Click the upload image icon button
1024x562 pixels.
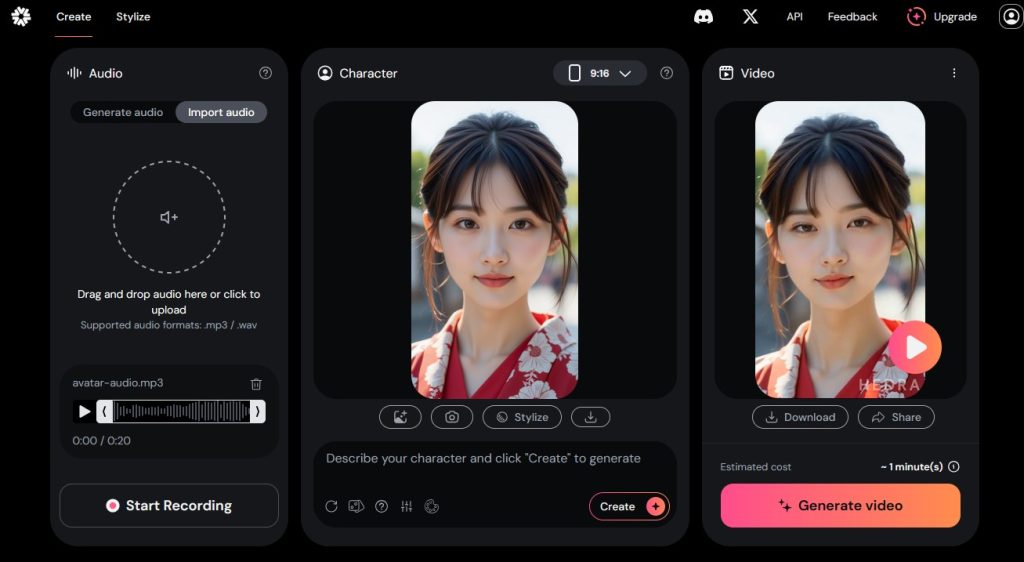coord(400,417)
